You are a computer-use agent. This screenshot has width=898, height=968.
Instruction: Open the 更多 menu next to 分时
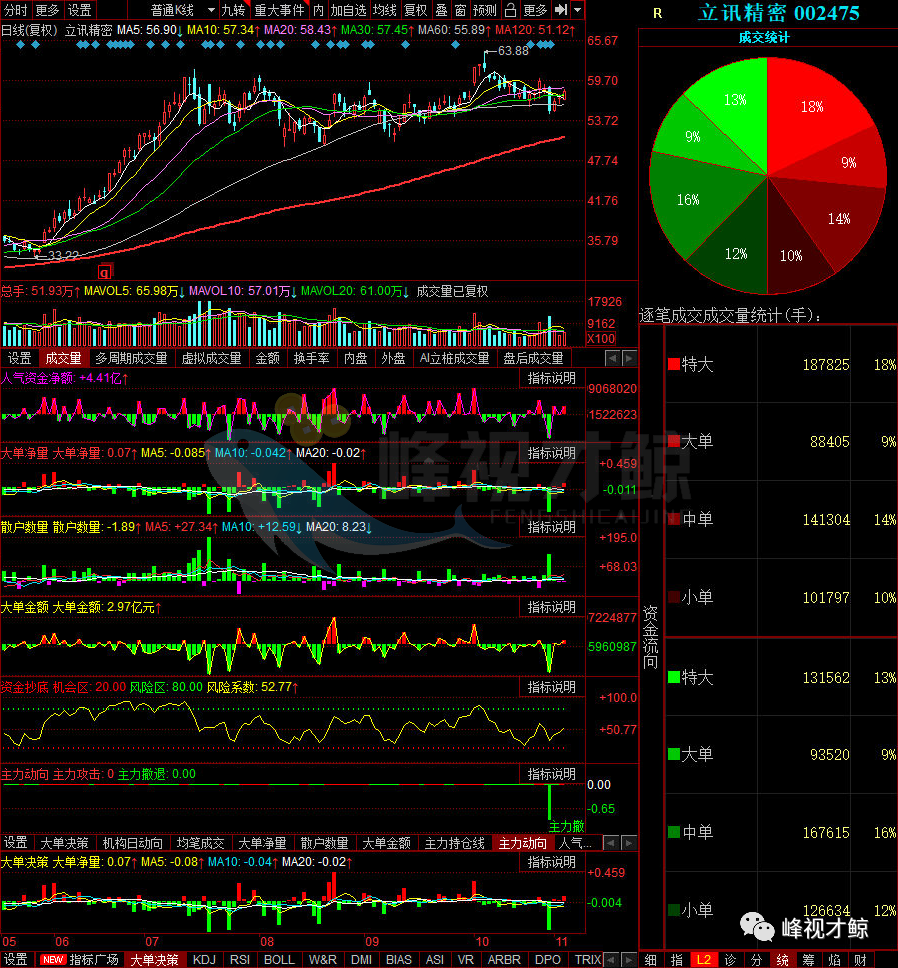[47, 10]
